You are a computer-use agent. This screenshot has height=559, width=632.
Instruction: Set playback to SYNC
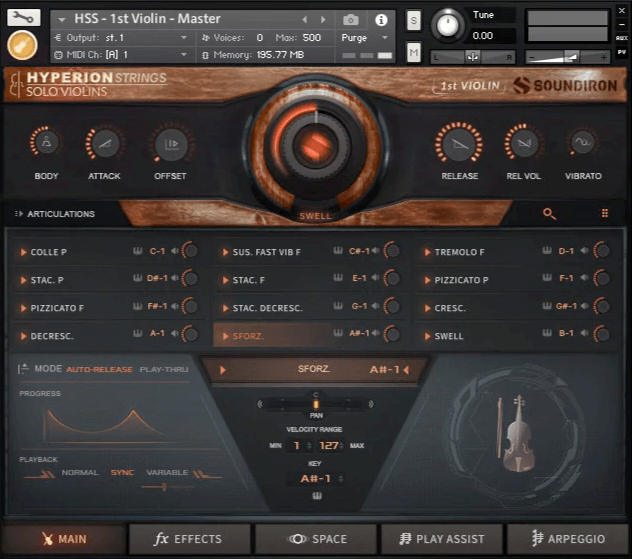(122, 472)
